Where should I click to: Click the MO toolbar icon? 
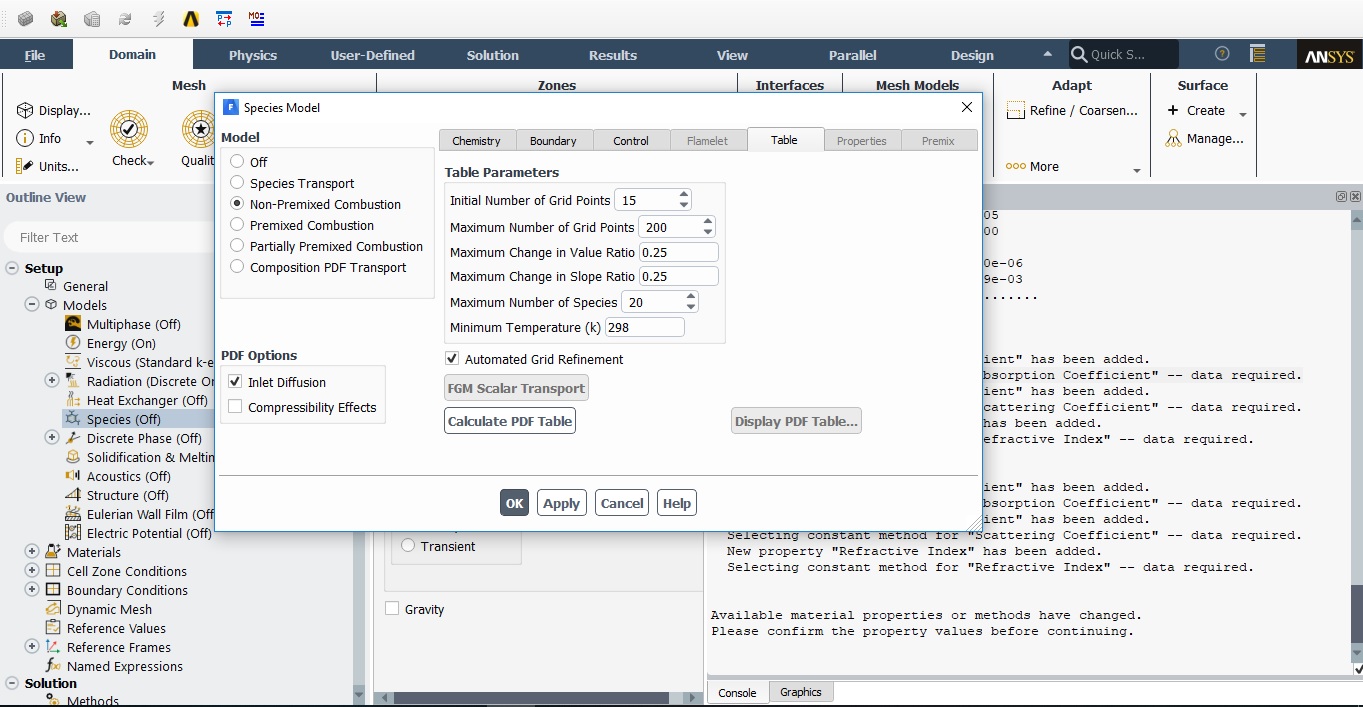[x=257, y=18]
